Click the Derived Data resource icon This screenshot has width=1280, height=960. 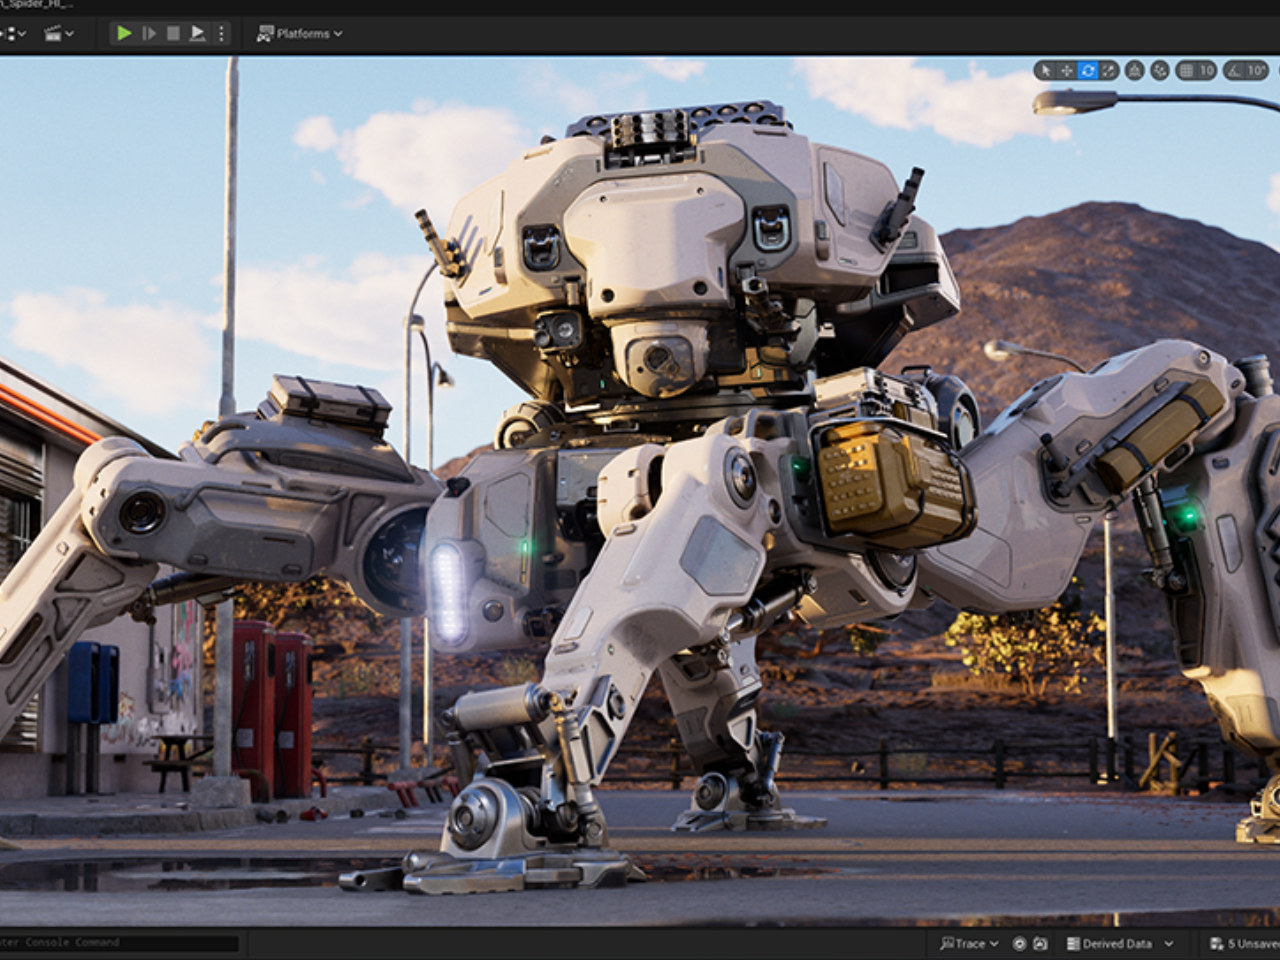[x=1074, y=943]
